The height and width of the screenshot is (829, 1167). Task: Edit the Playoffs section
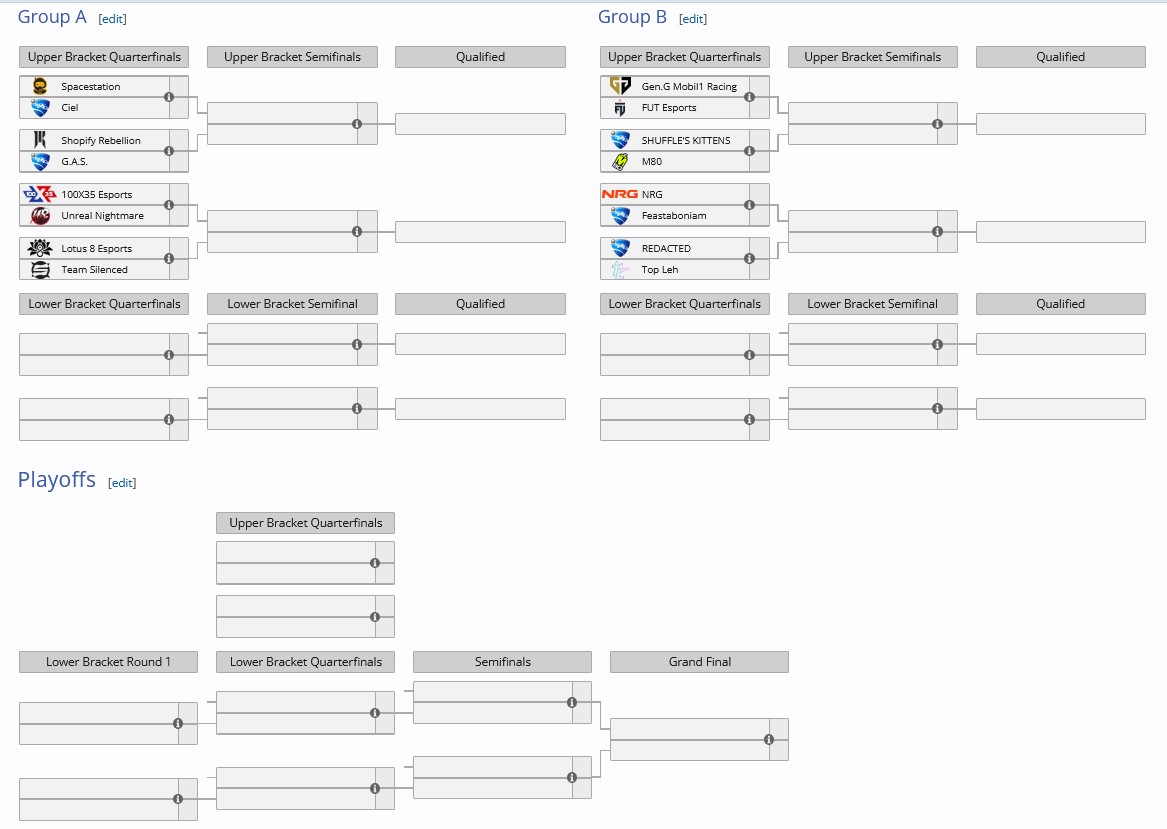tap(122, 483)
